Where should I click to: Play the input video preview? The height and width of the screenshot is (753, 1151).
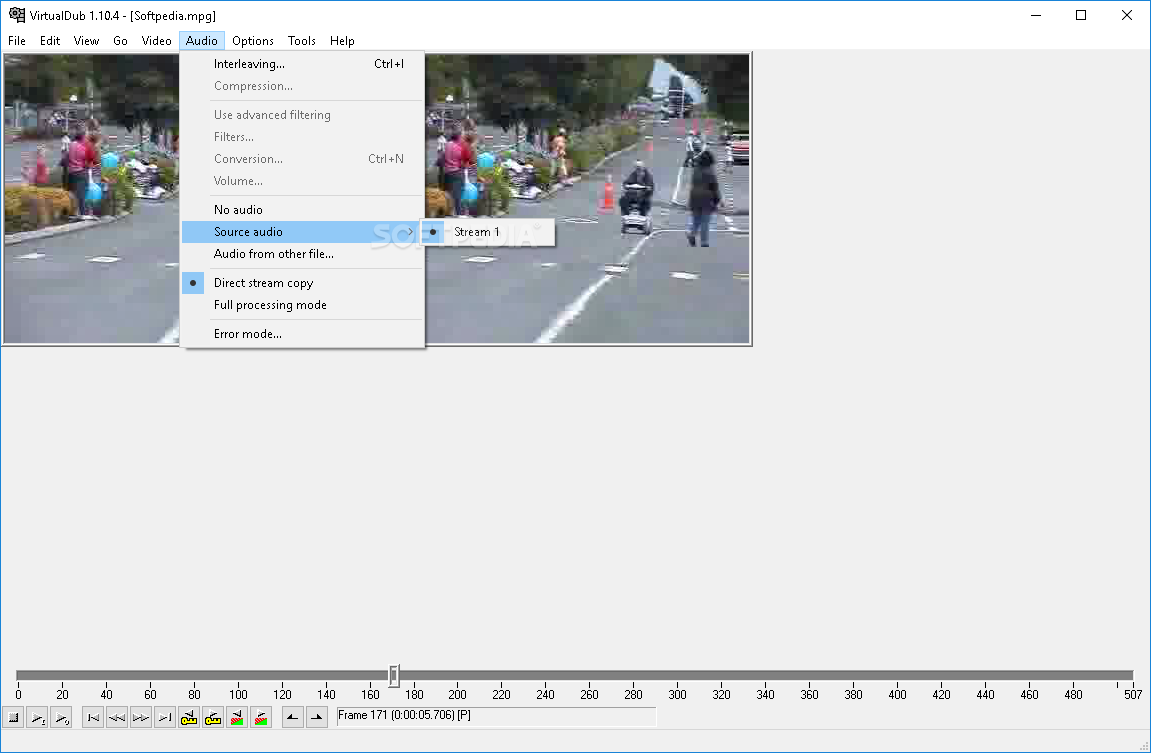[37, 717]
